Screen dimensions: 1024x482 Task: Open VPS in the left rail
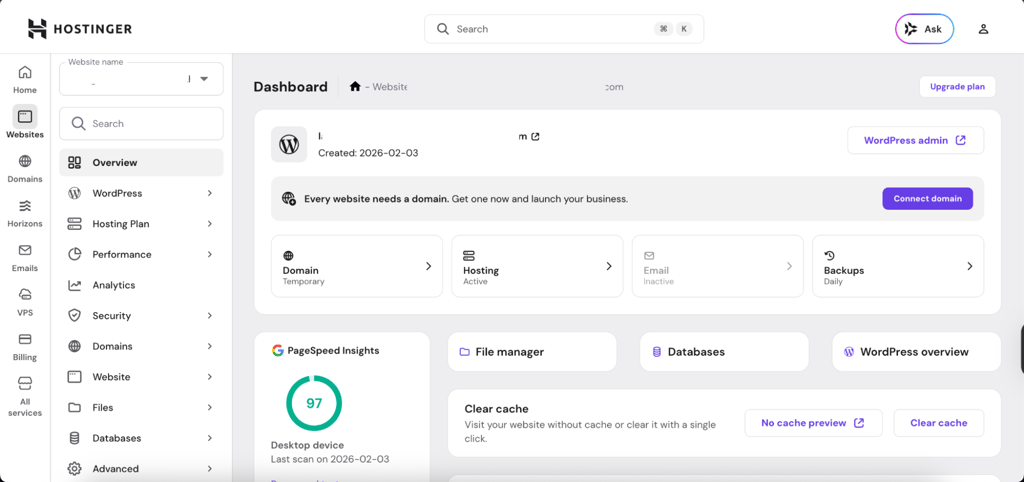[x=25, y=302]
